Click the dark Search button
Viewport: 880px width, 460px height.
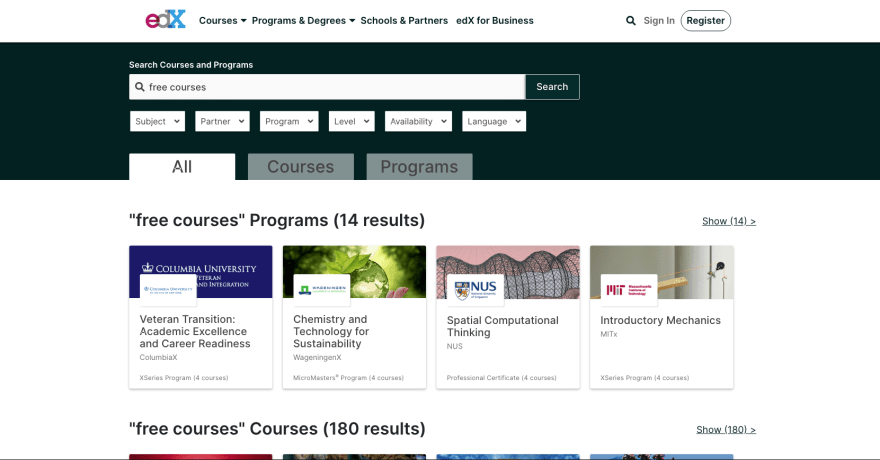pyautogui.click(x=552, y=87)
